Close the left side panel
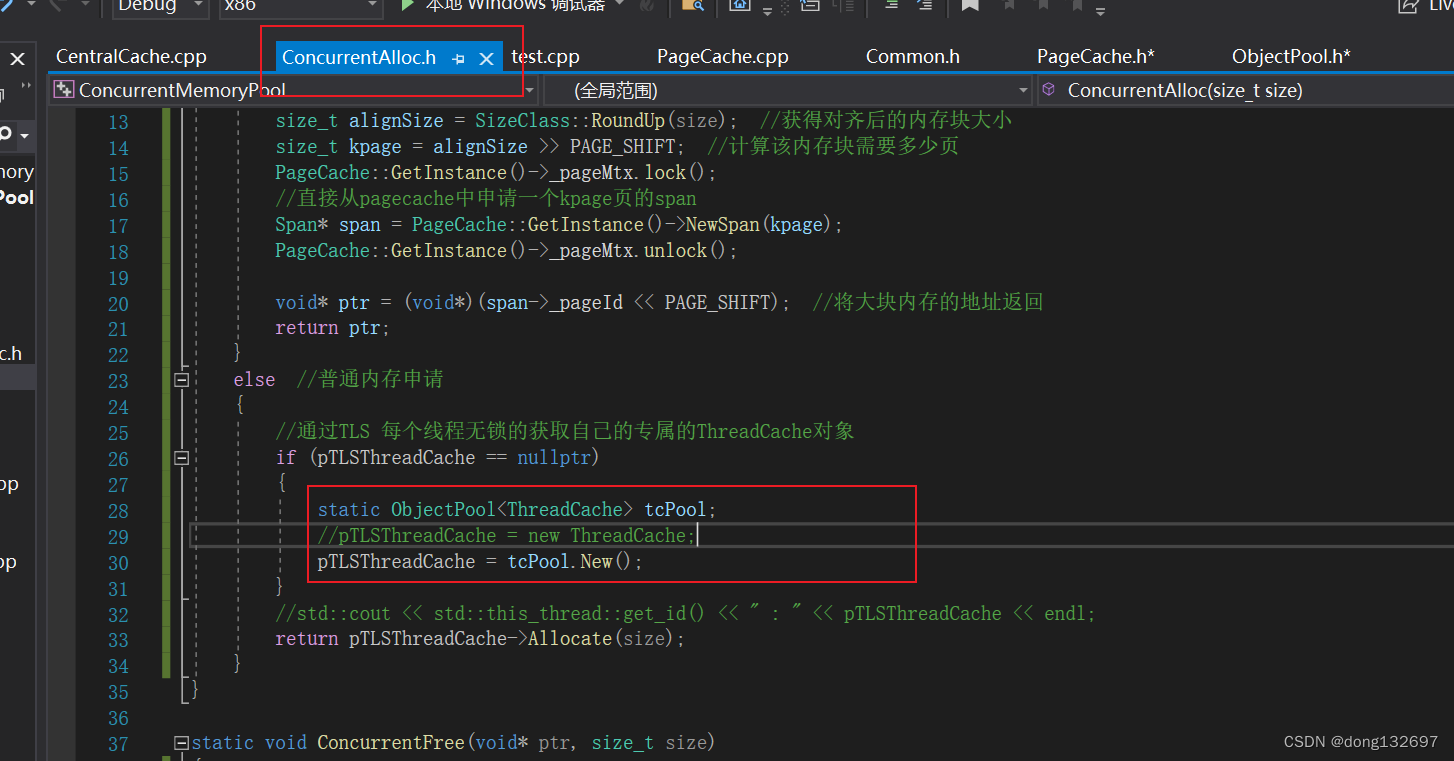 point(17,60)
